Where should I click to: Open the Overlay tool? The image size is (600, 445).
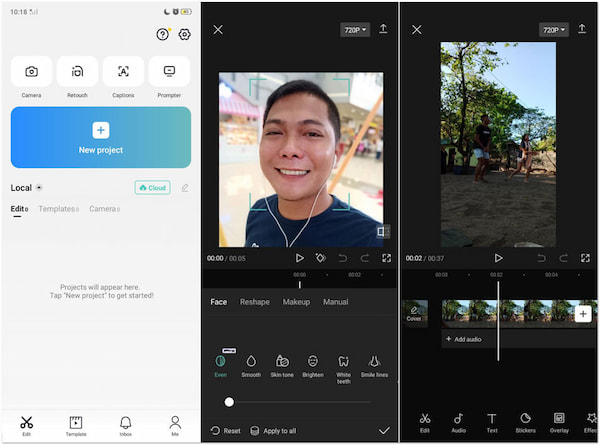point(559,423)
